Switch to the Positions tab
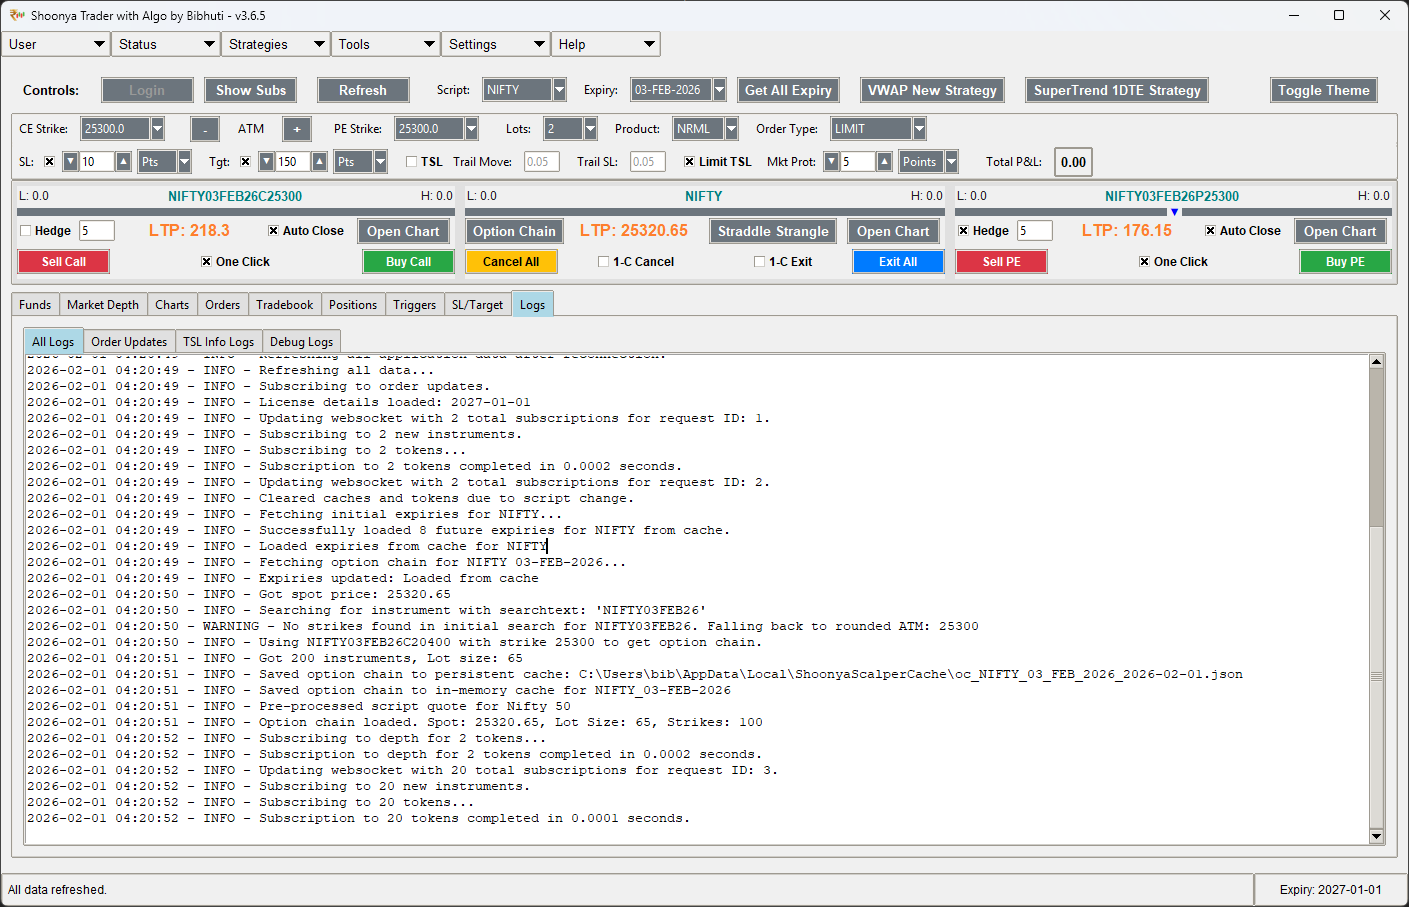 [x=352, y=304]
